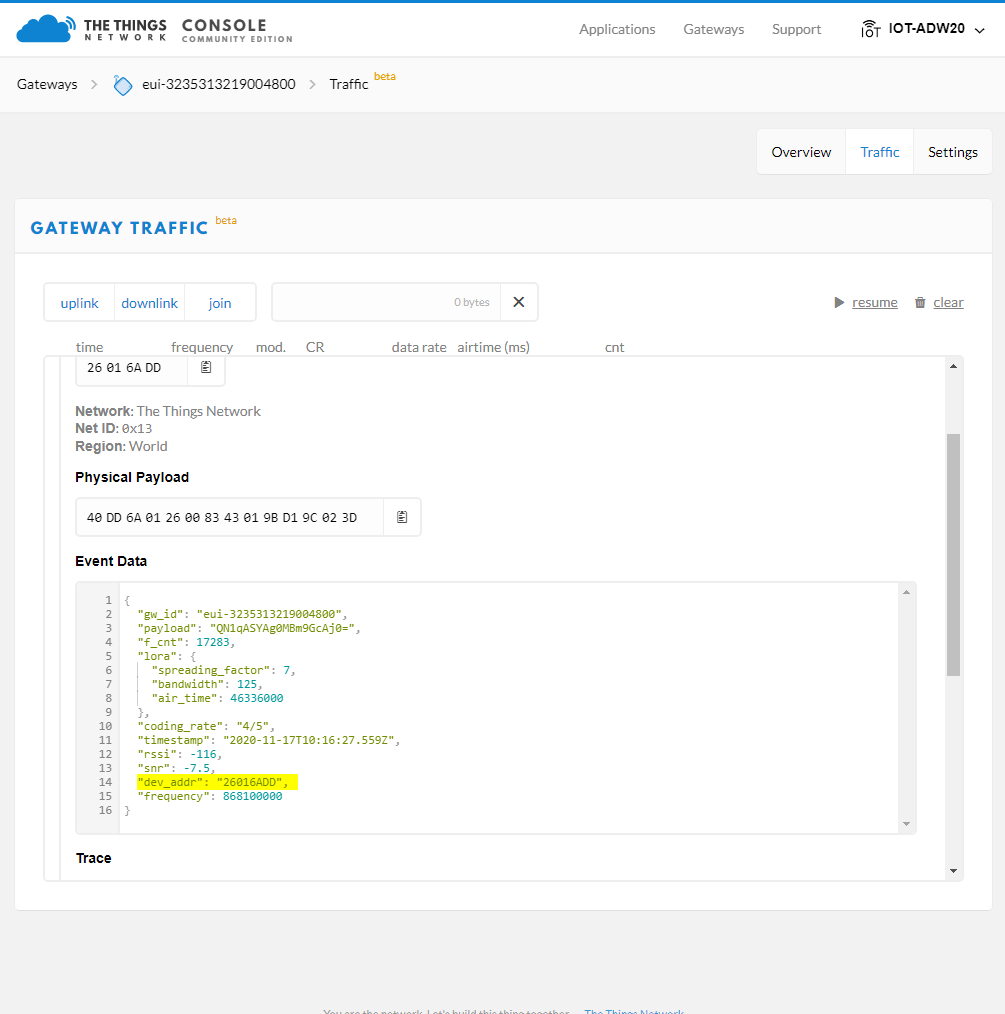Click the "spreading_factor": 7 line
This screenshot has width=1005, height=1014.
[x=223, y=670]
